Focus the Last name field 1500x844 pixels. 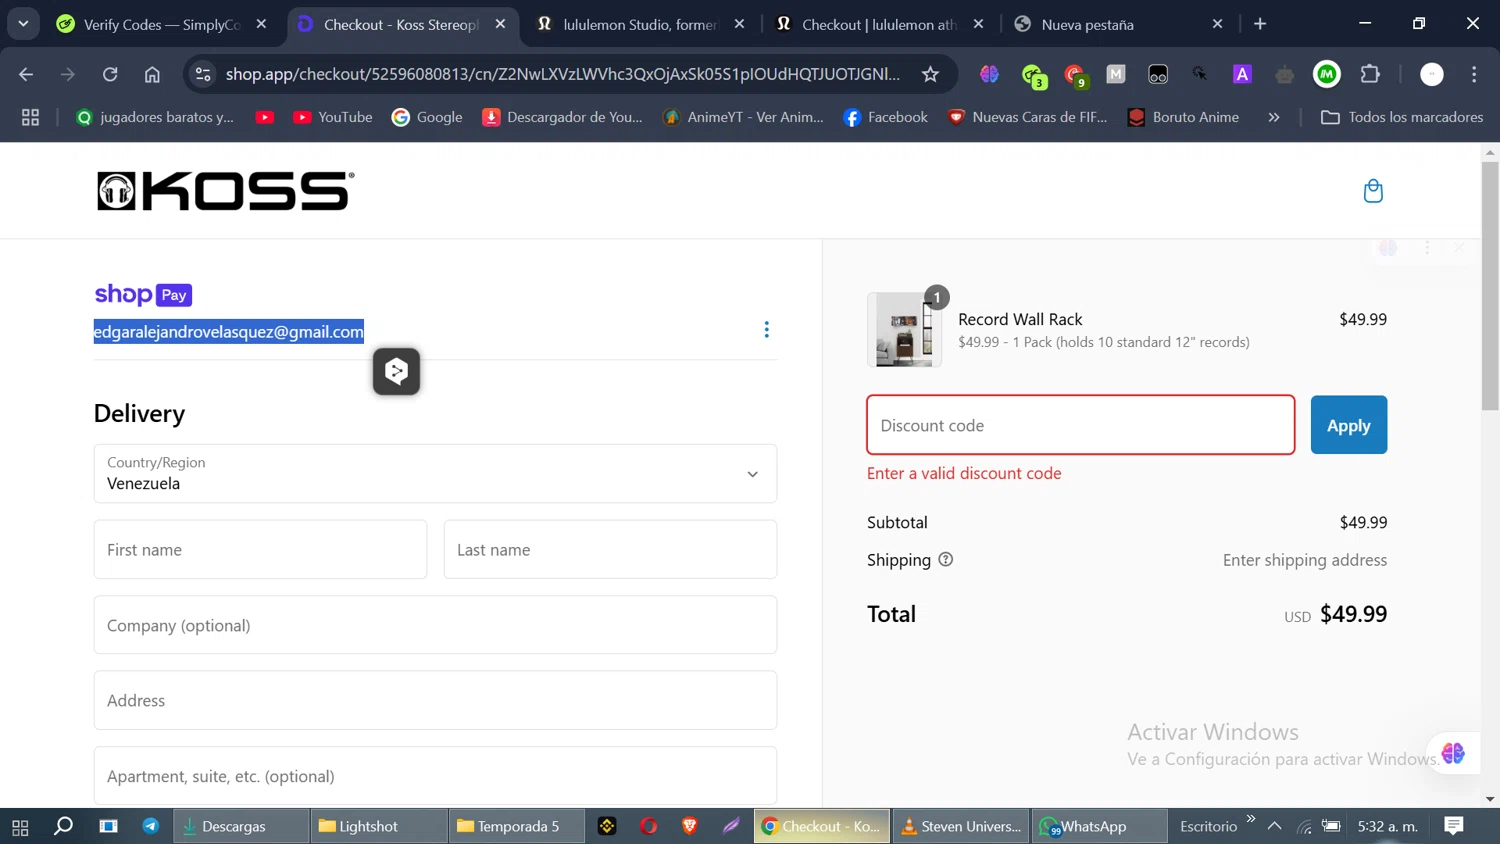[x=610, y=549]
